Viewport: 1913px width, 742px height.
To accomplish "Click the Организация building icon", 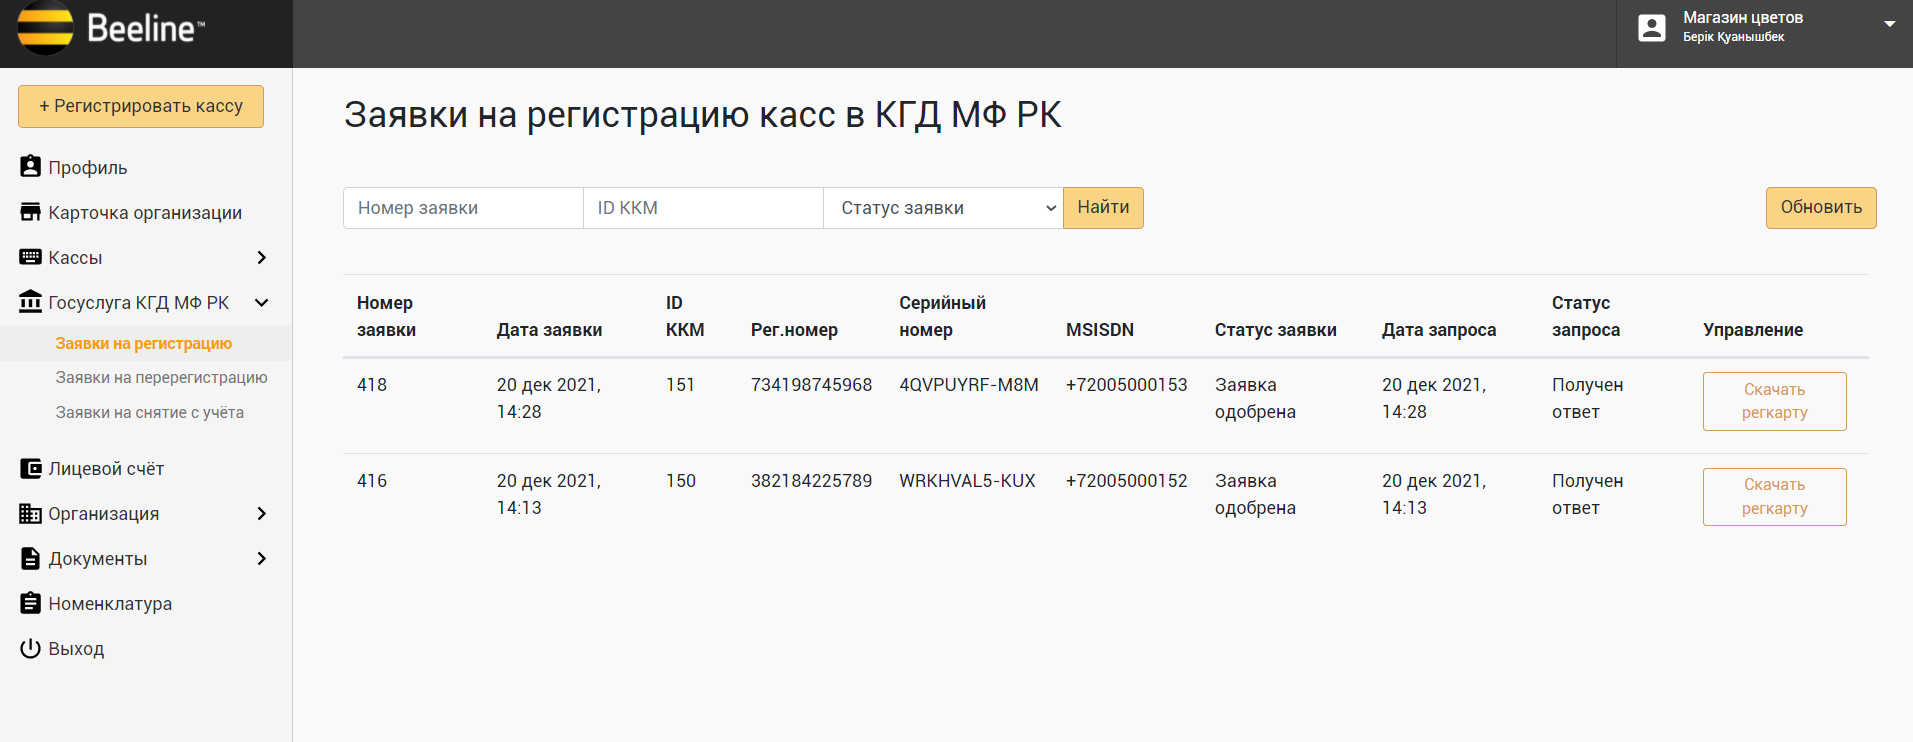I will (31, 513).
